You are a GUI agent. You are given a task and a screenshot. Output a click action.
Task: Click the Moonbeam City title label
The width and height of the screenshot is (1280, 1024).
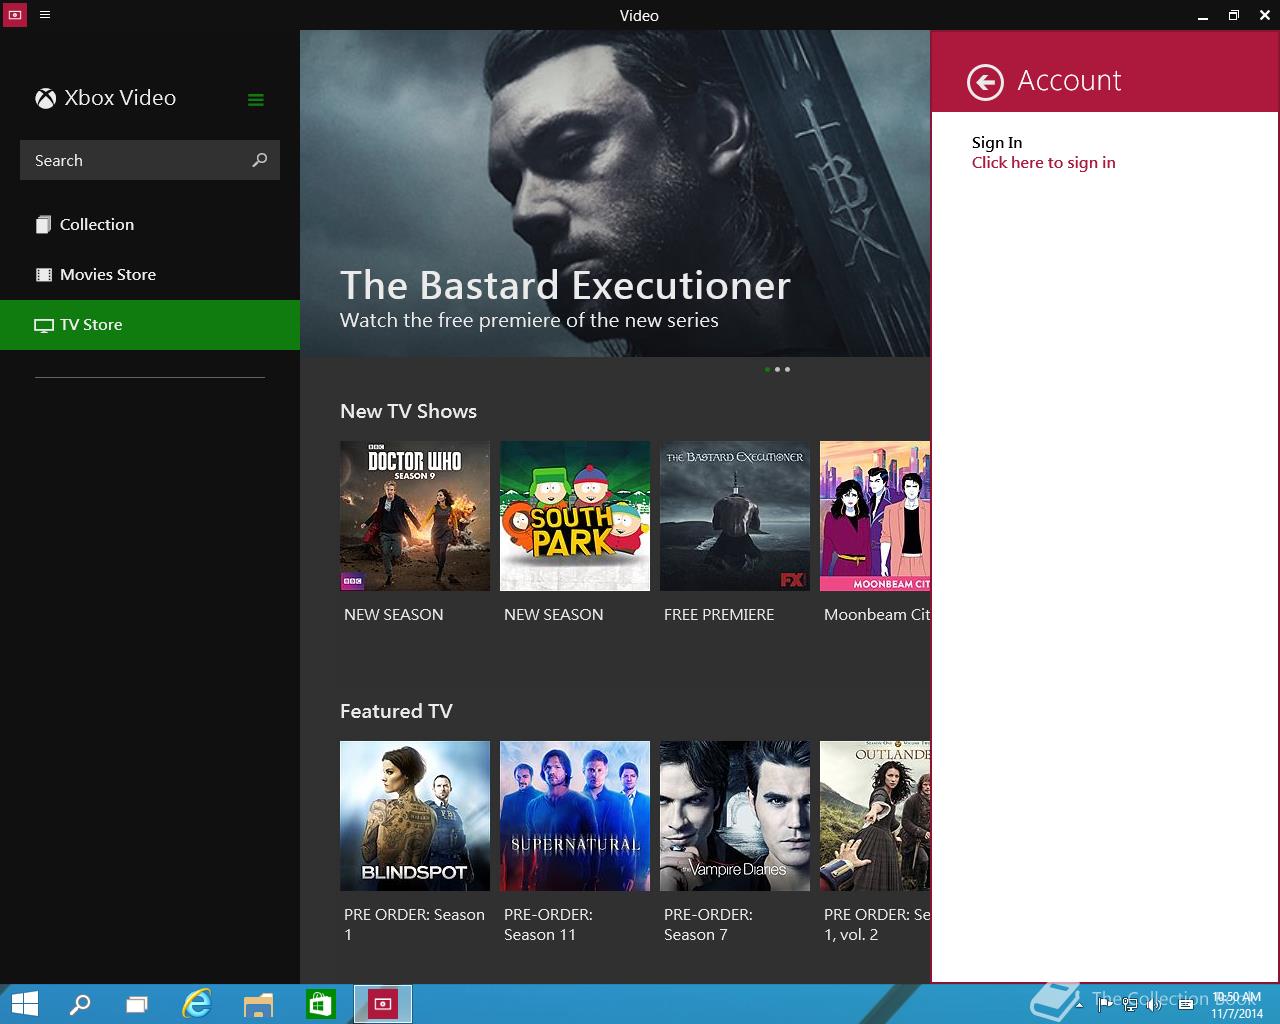[x=877, y=615]
